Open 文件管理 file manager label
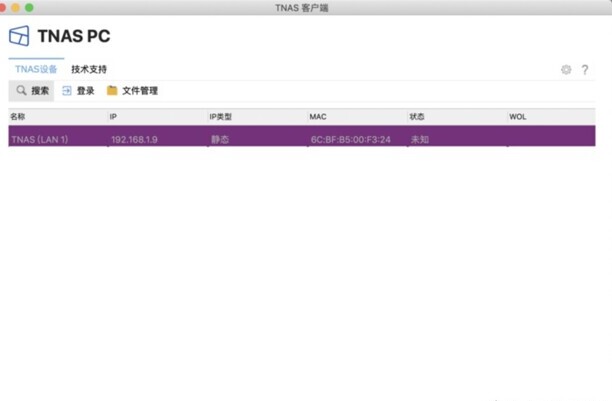The image size is (612, 401). point(140,91)
